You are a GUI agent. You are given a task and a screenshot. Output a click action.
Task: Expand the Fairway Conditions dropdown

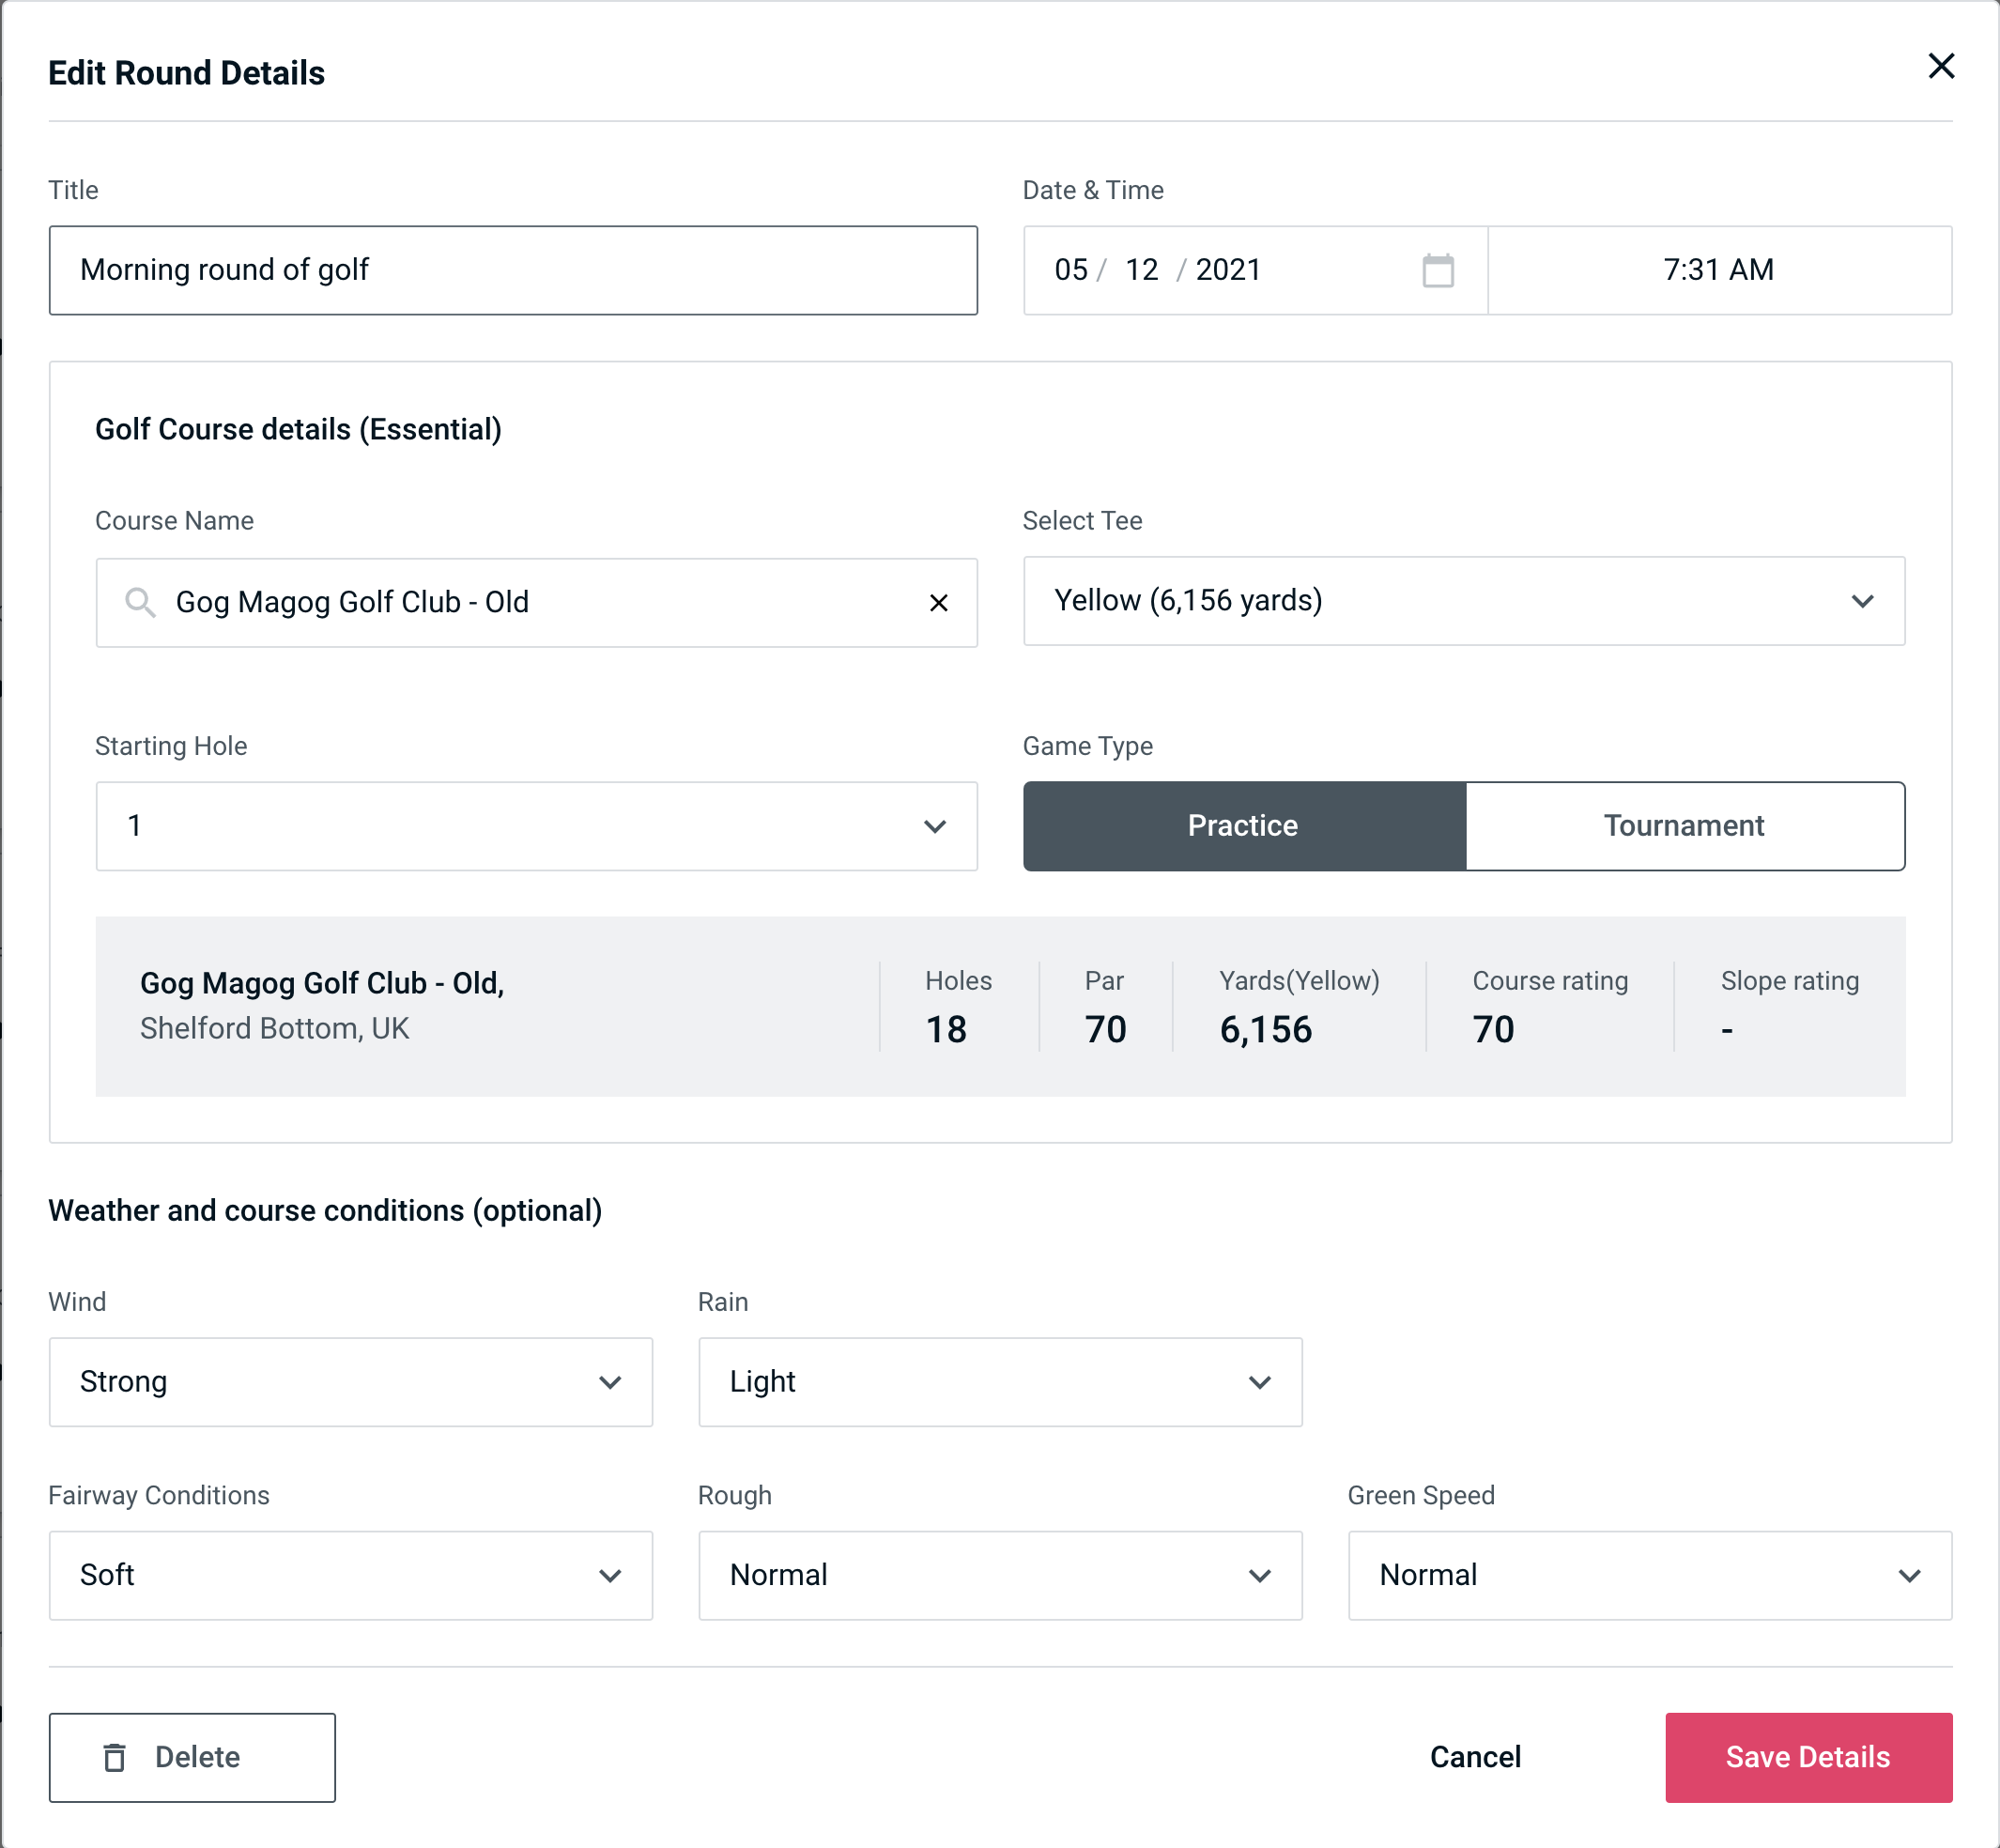click(348, 1577)
